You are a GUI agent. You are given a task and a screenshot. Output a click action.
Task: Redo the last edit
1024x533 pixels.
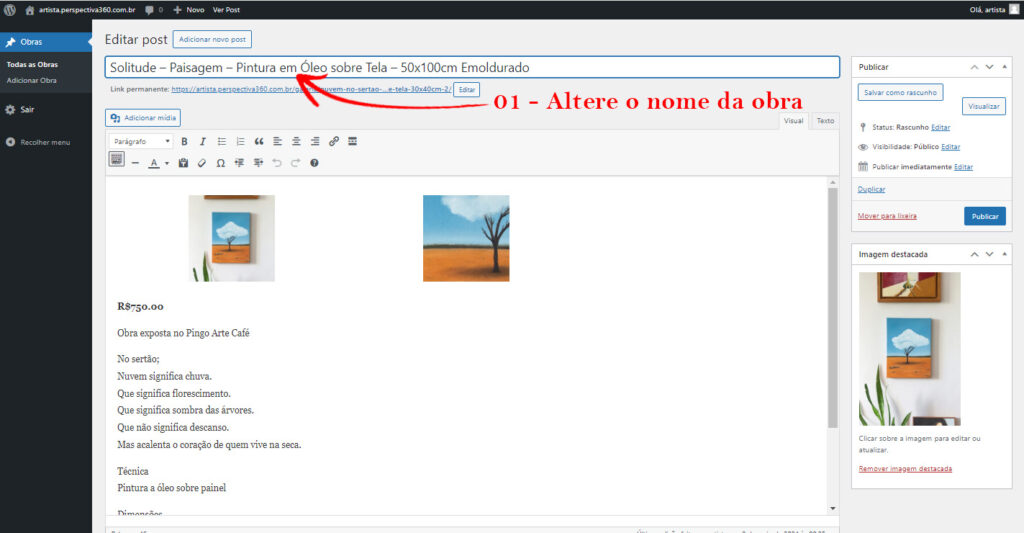pyautogui.click(x=295, y=163)
